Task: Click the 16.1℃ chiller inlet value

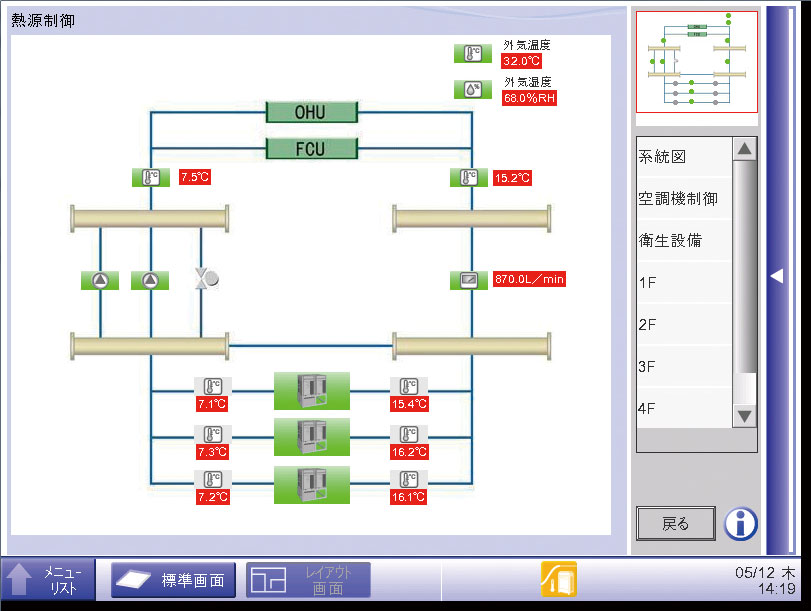Action: pos(409,497)
